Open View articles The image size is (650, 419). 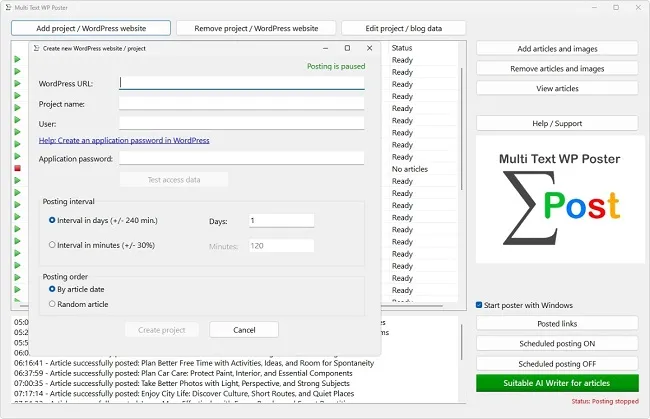tap(557, 88)
